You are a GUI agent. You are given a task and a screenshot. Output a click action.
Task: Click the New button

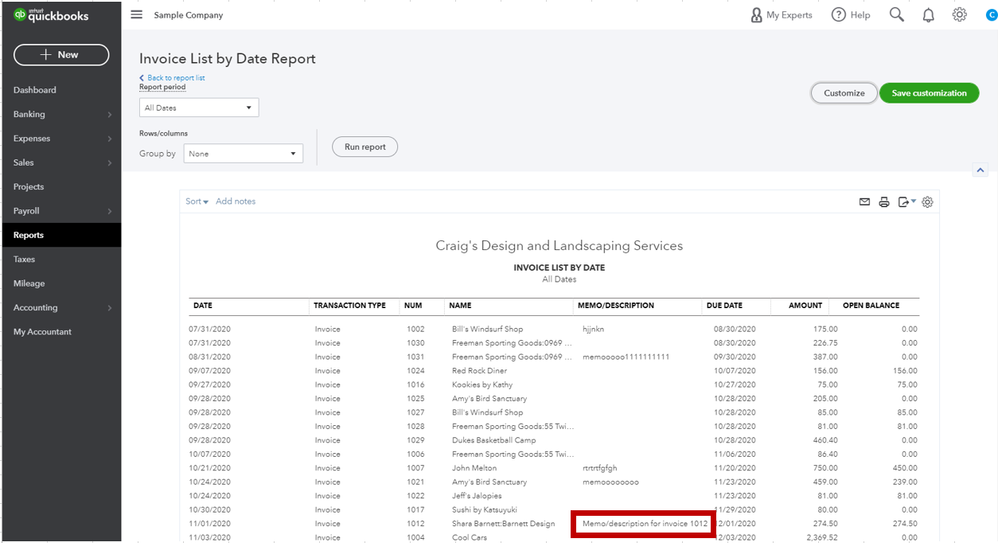click(x=61, y=55)
